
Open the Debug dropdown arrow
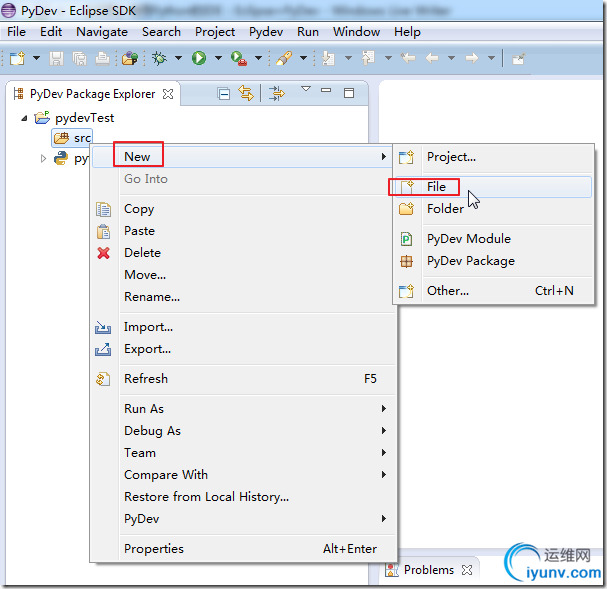[178, 58]
